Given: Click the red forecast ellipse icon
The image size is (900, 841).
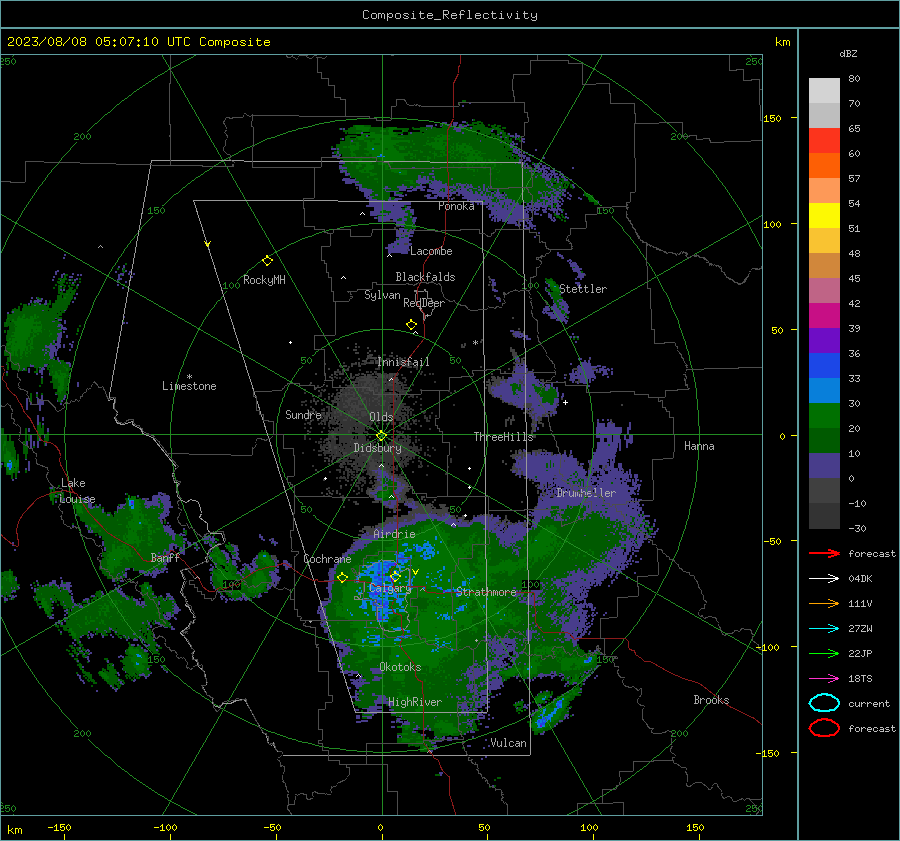Looking at the screenshot, I should point(824,728).
